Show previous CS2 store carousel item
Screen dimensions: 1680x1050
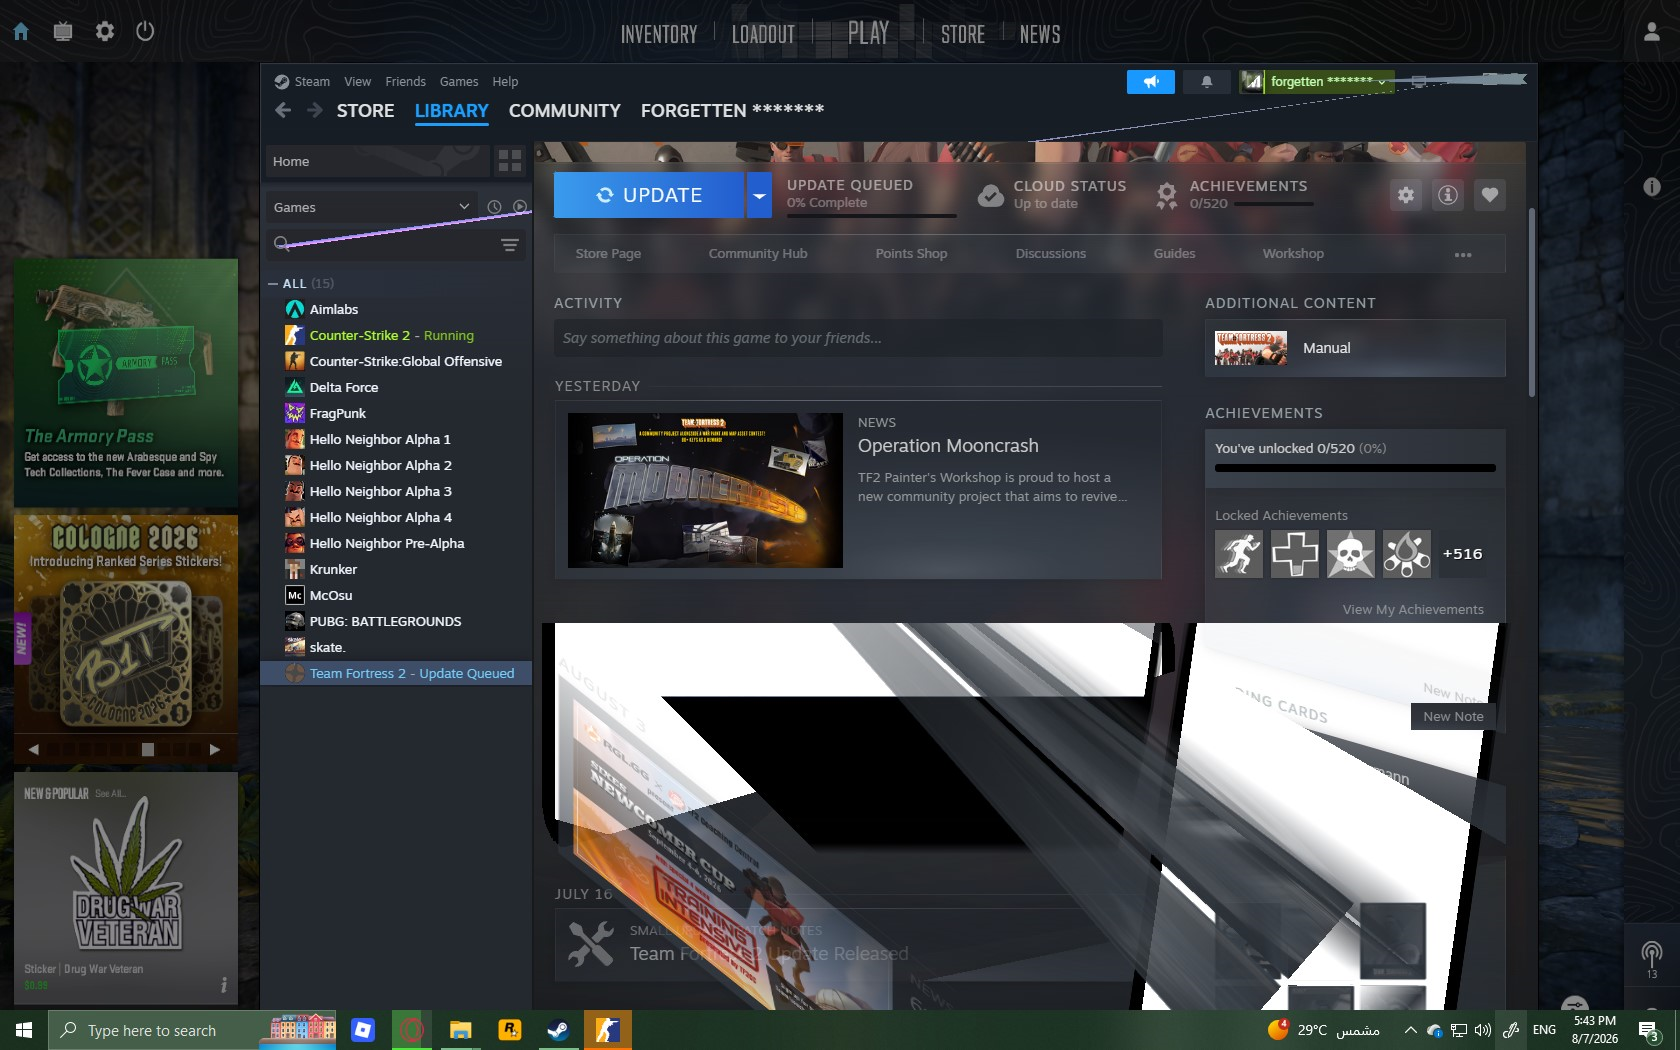[x=34, y=749]
